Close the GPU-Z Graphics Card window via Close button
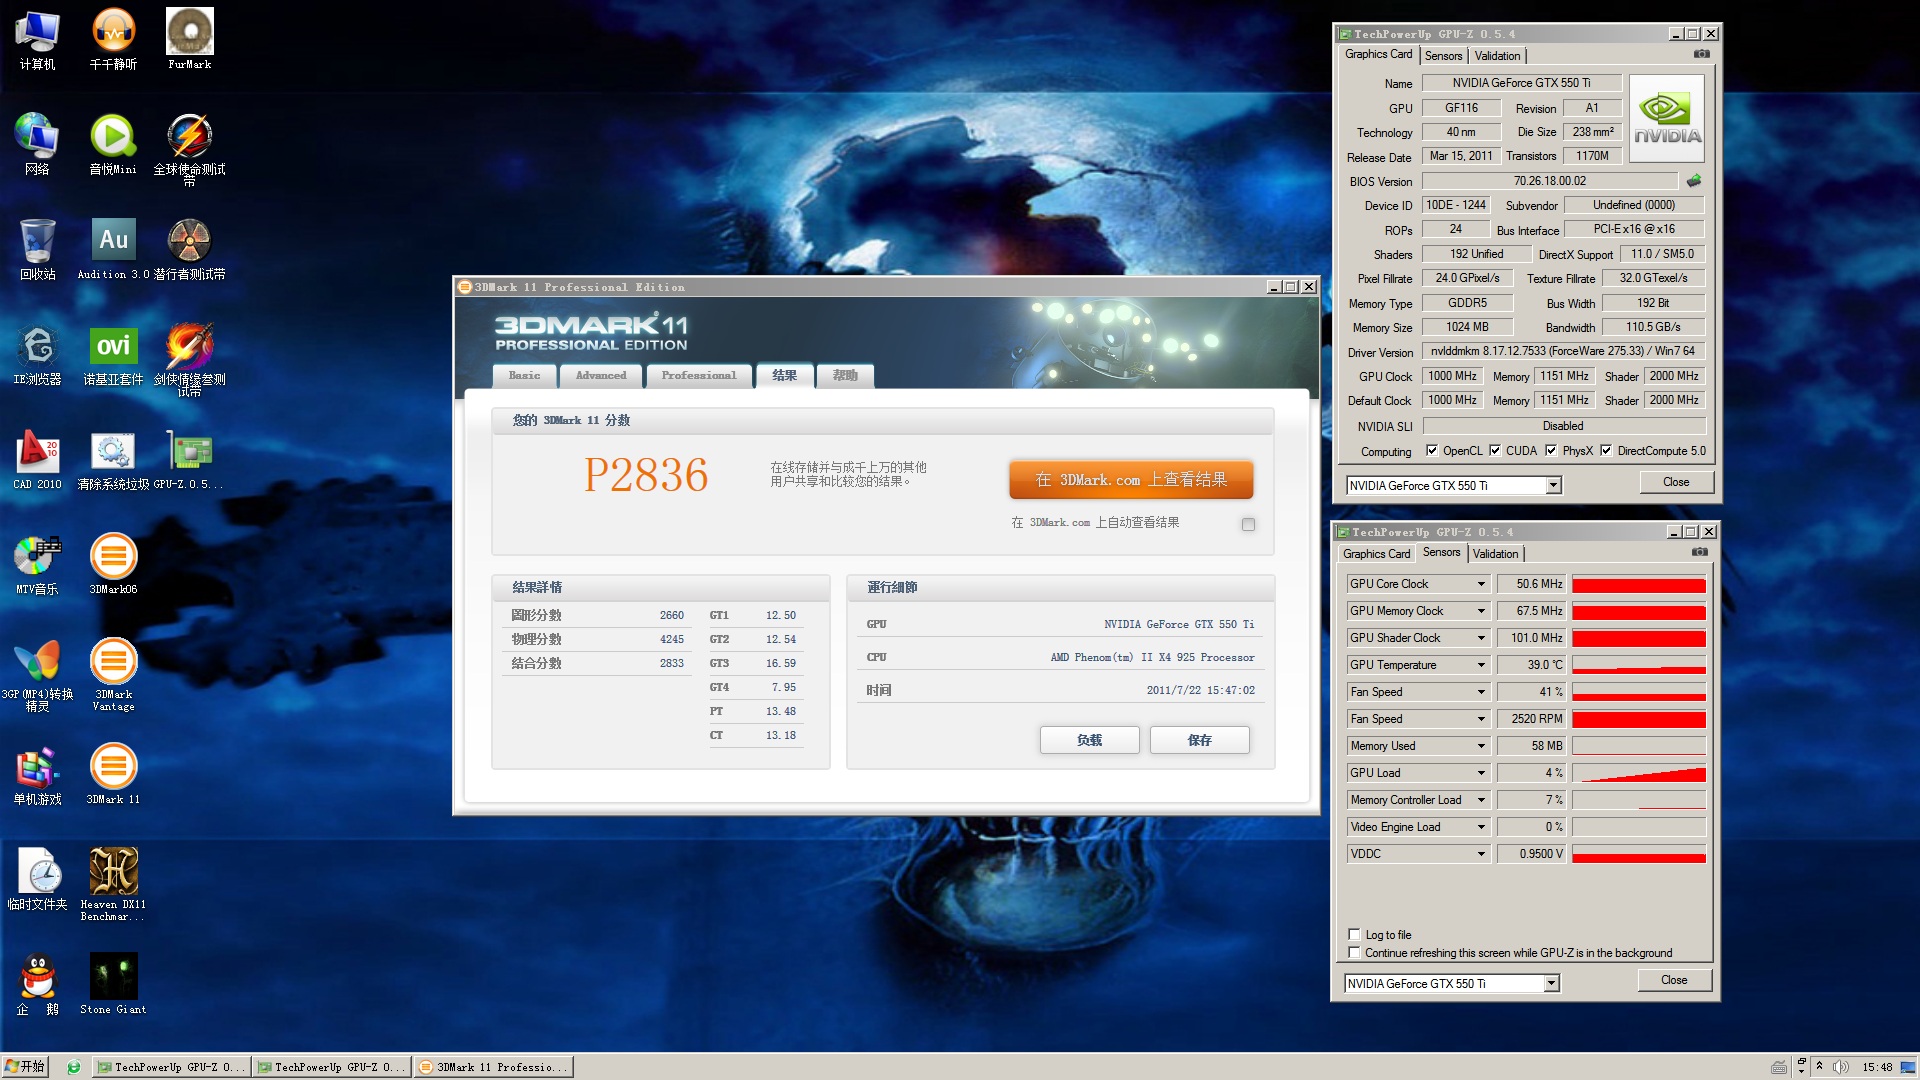 tap(1676, 482)
